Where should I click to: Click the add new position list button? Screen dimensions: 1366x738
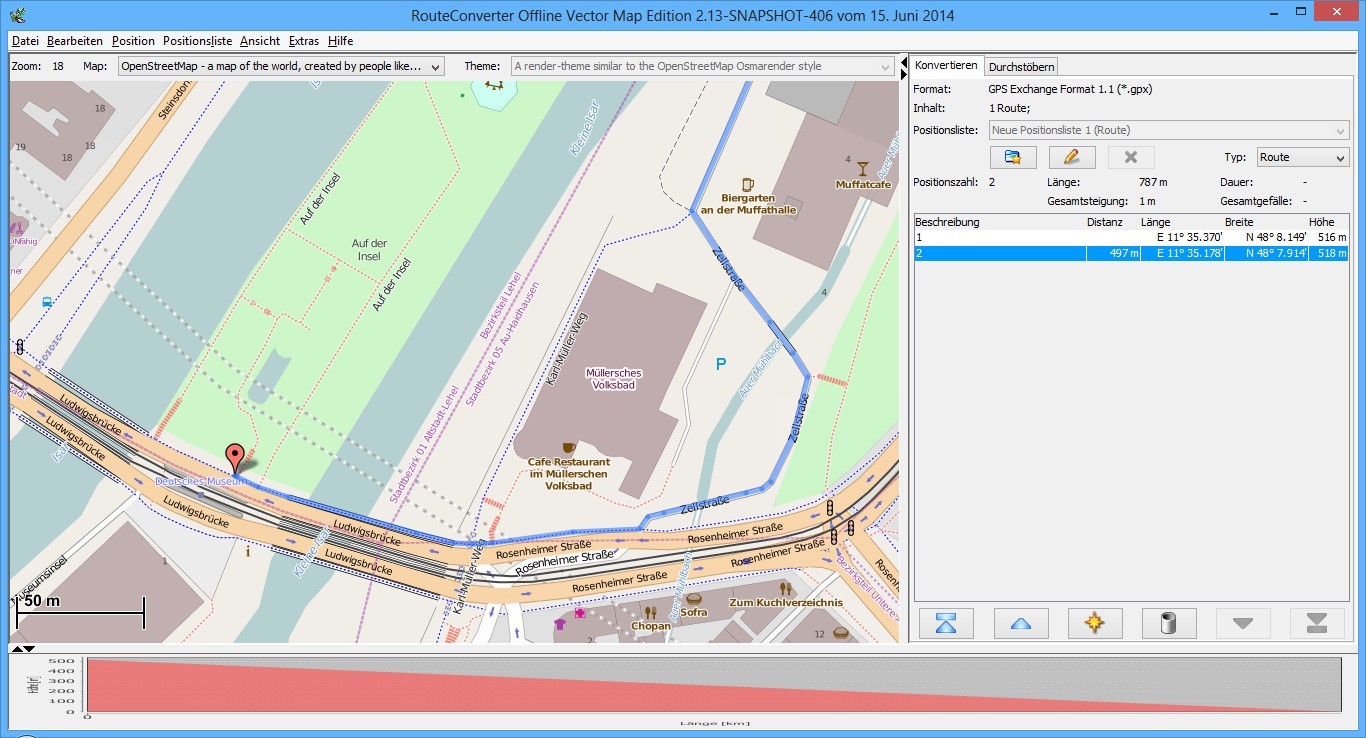[x=1012, y=157]
